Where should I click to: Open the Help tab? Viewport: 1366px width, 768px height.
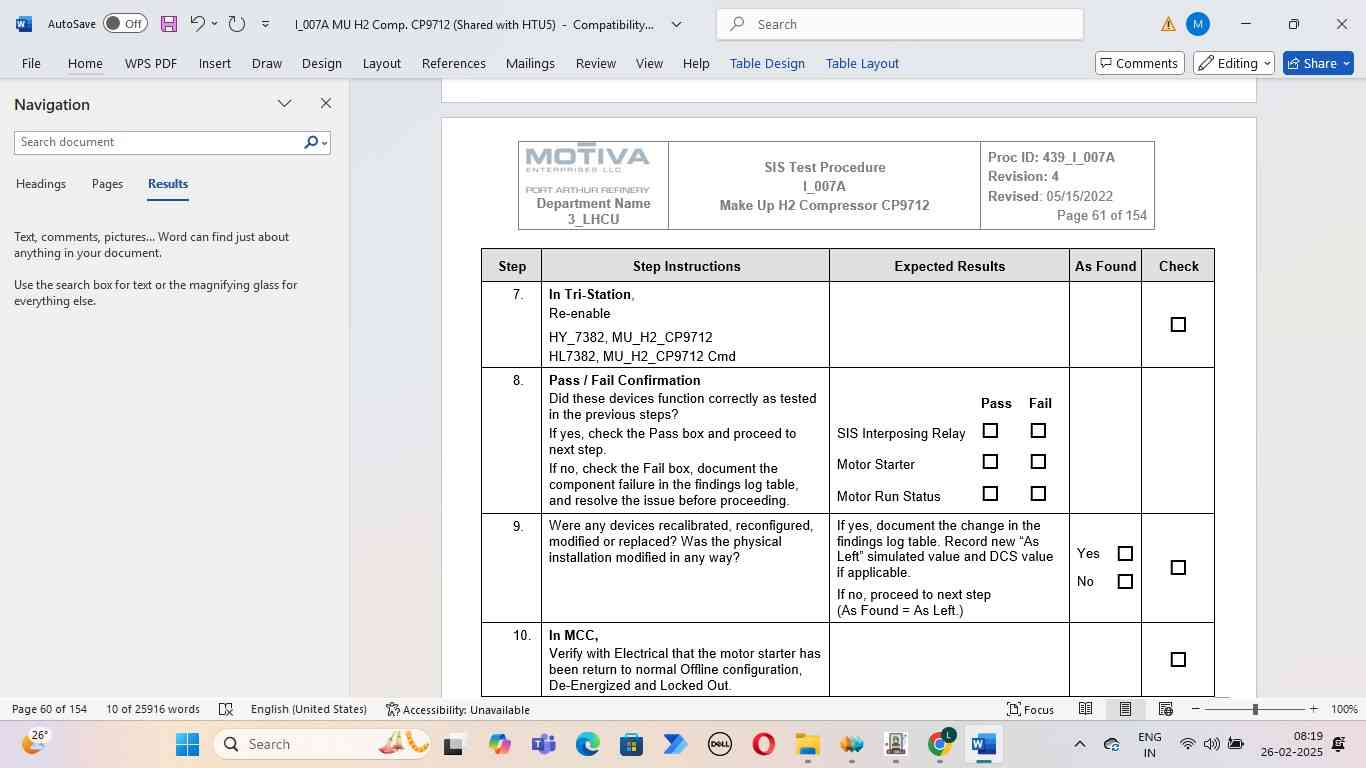696,63
